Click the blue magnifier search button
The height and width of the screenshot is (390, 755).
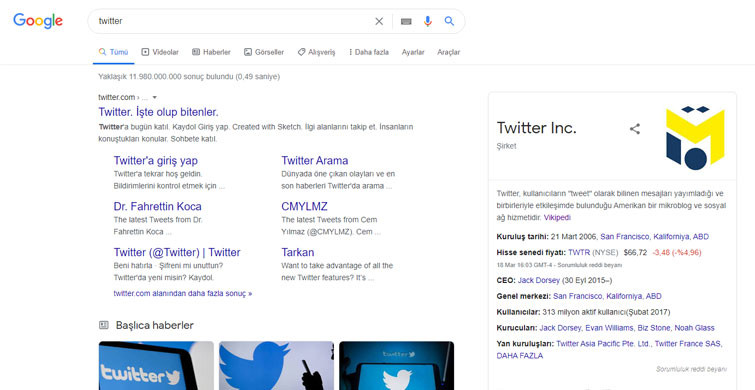tap(449, 21)
